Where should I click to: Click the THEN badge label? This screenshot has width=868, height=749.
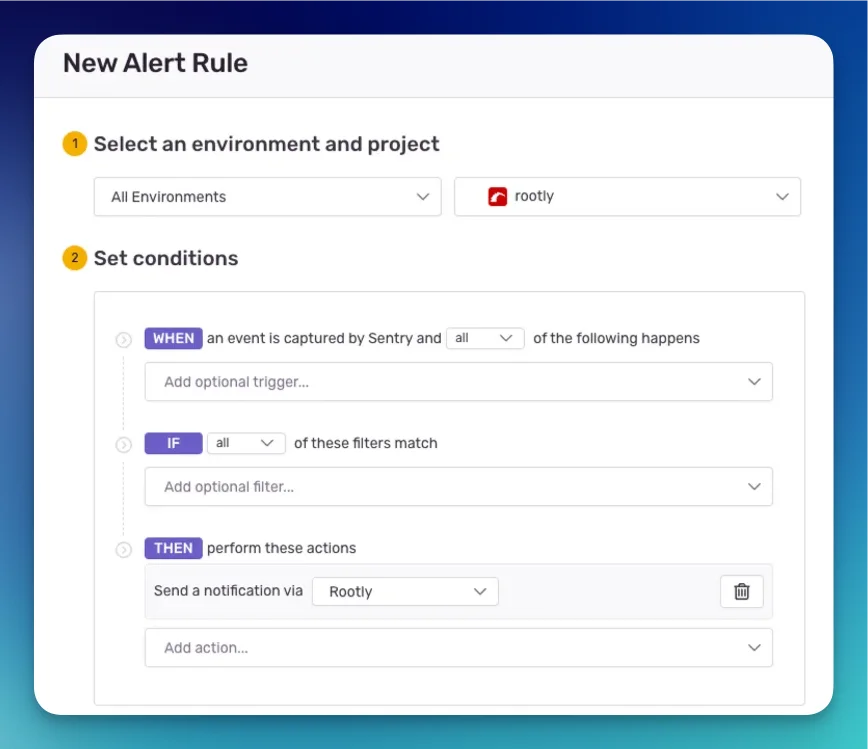[x=173, y=548]
